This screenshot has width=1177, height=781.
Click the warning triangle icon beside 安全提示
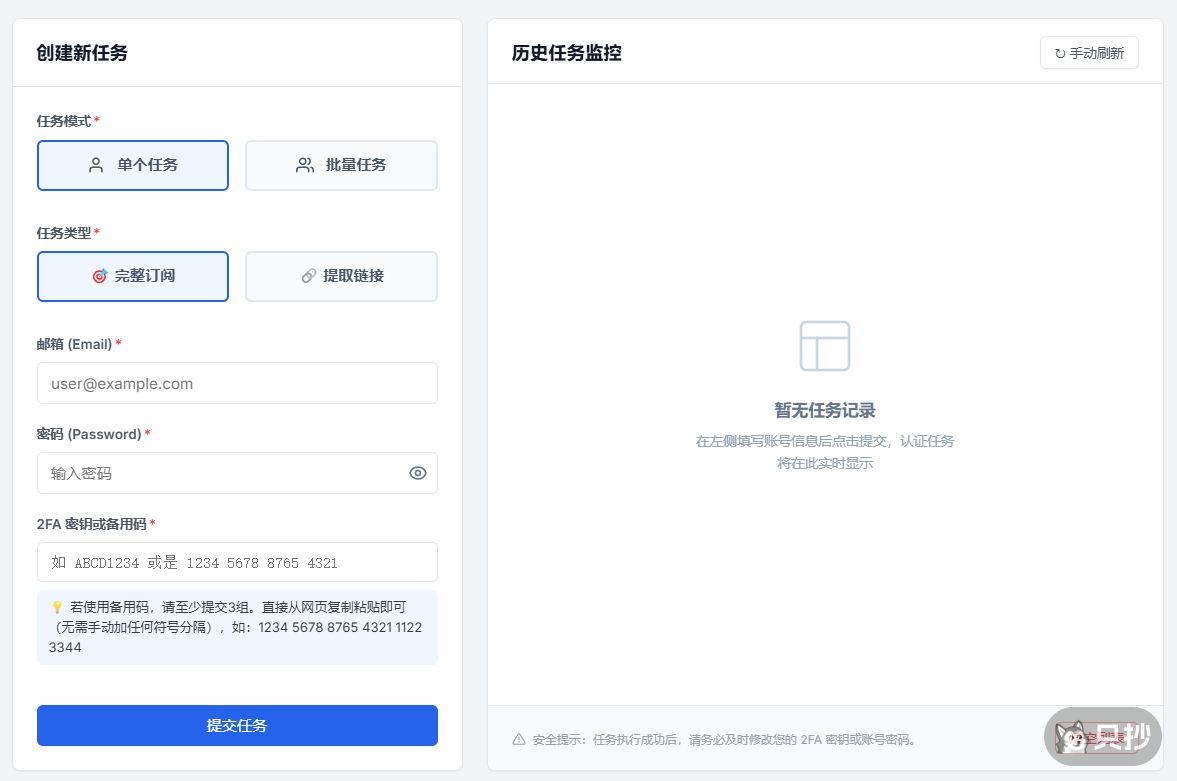tap(519, 740)
